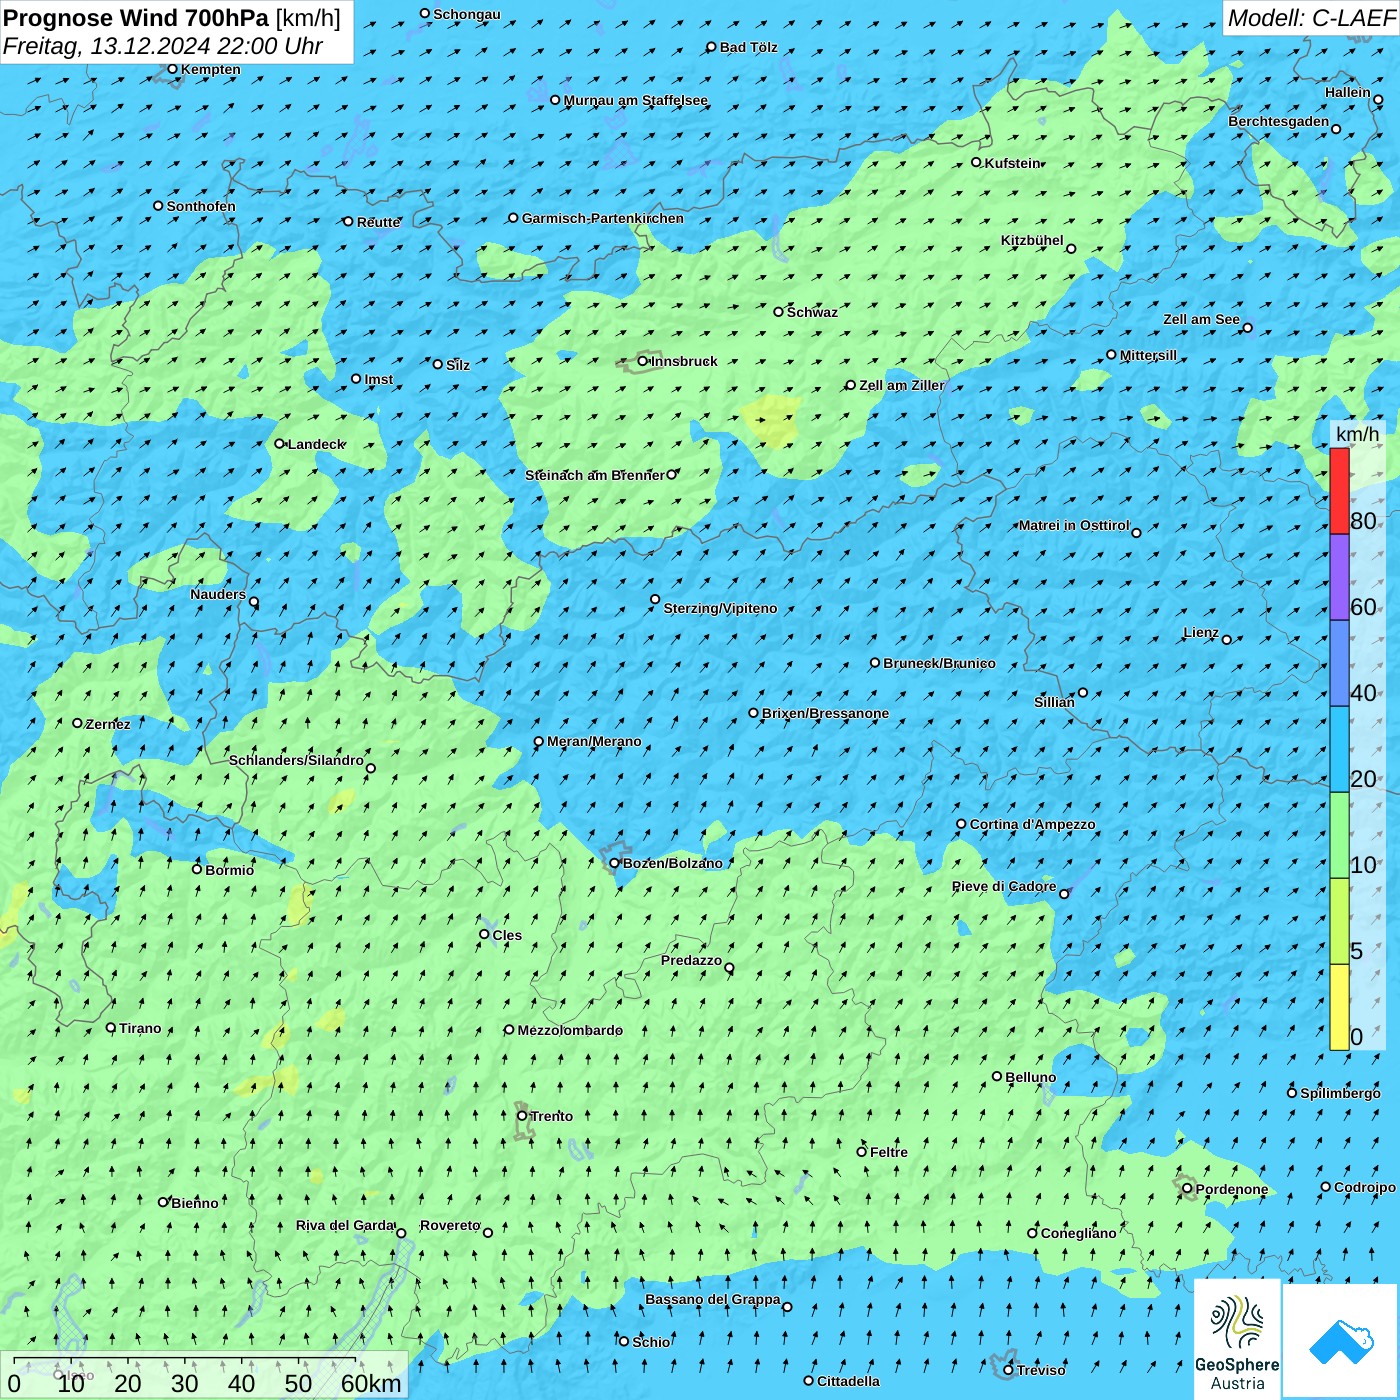Image resolution: width=1400 pixels, height=1400 pixels.
Task: Click the Garmisch-Partenkirchen label
Action: 602,218
